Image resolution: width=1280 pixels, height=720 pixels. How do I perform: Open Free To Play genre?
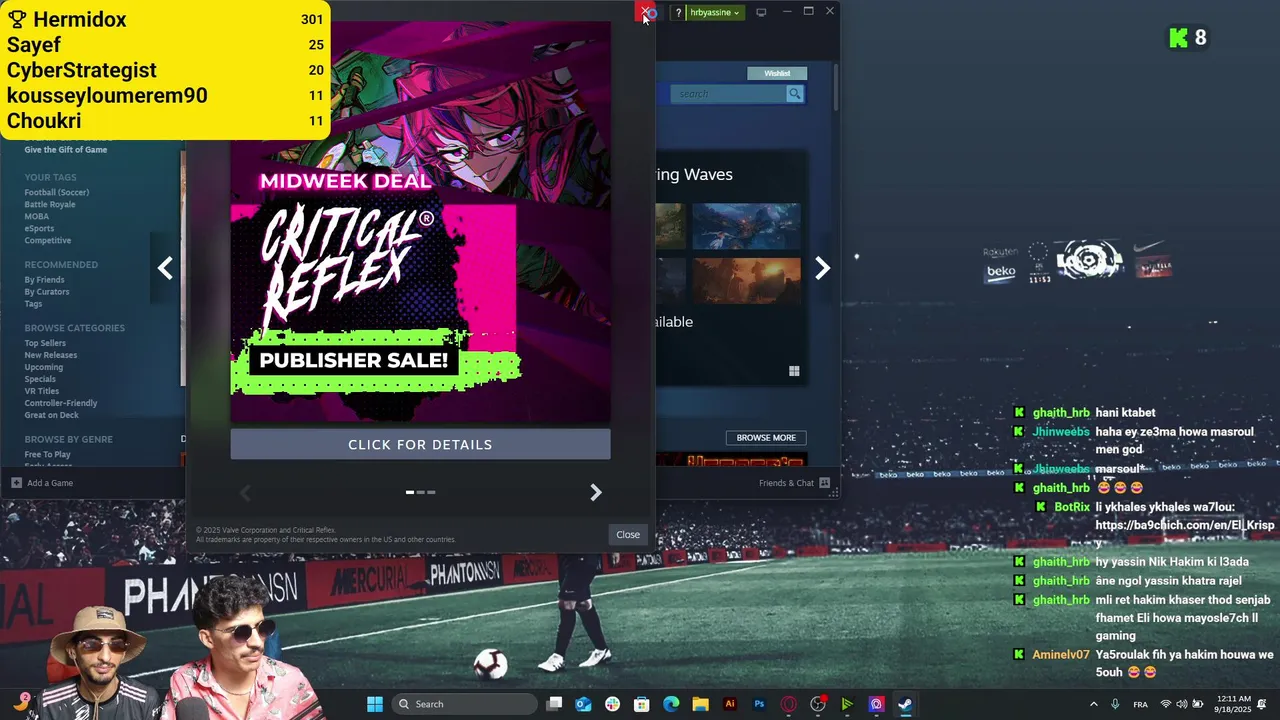[x=48, y=454]
